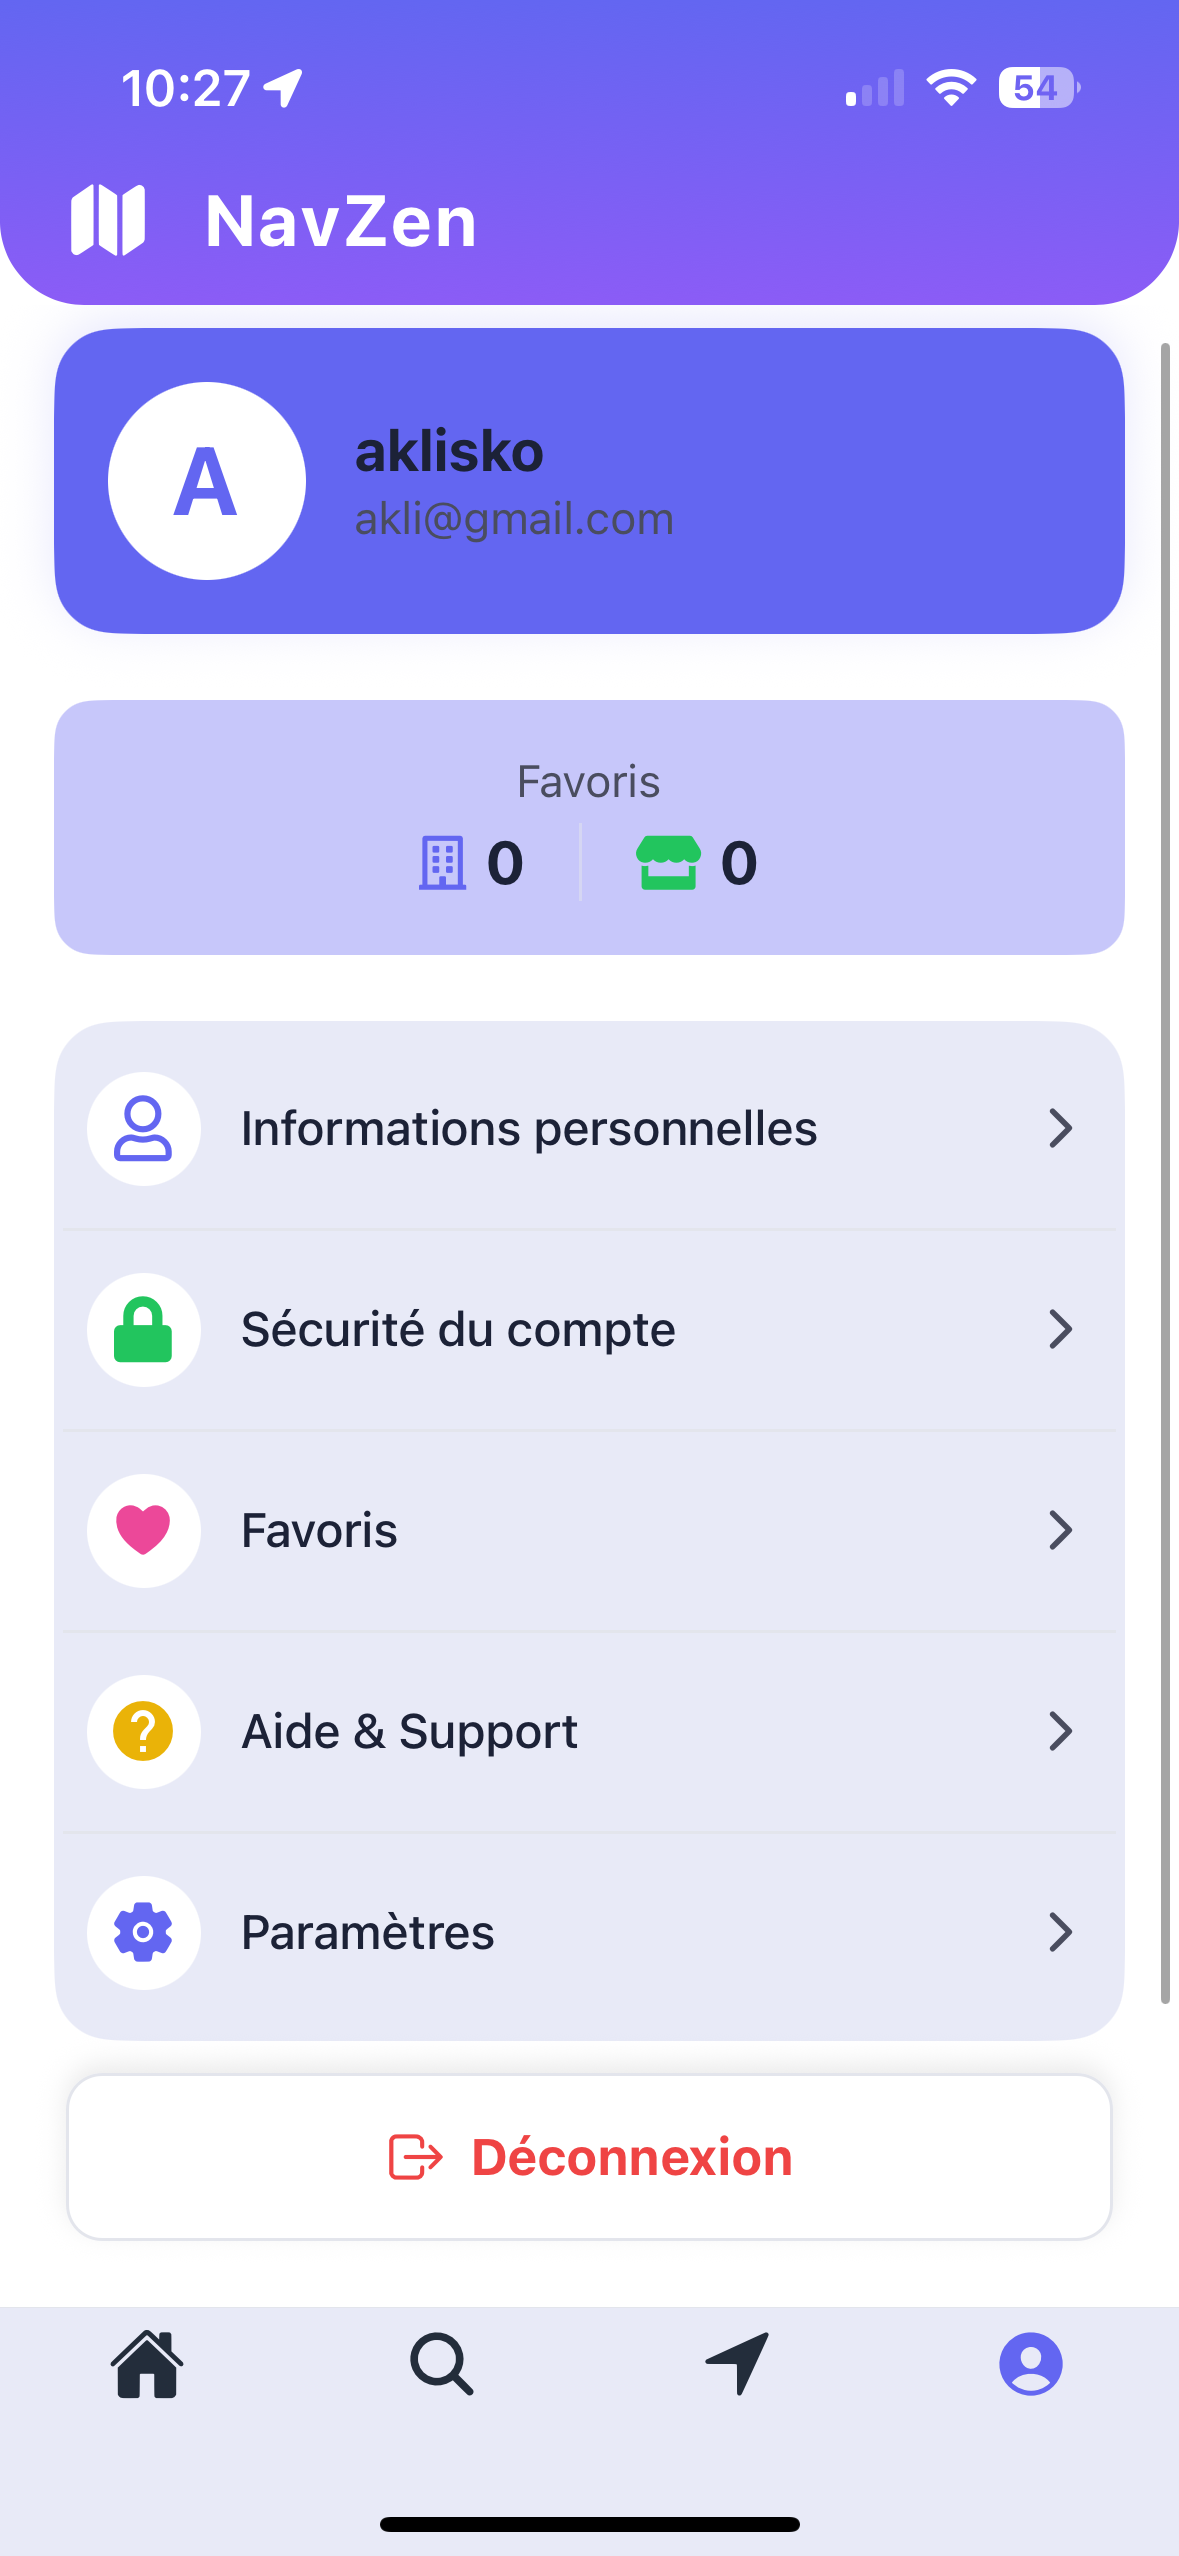Tap the green lock security icon
The image size is (1179, 2556).
(143, 1330)
